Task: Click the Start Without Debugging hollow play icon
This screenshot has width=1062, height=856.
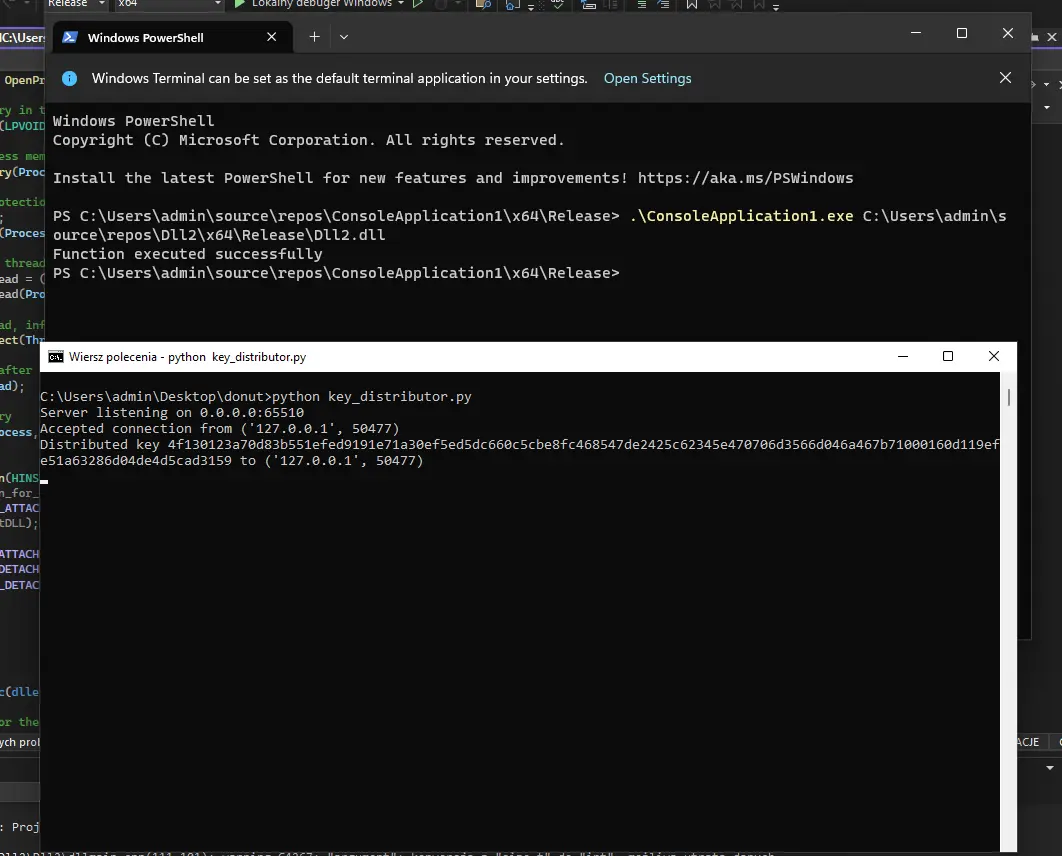Action: tap(419, 4)
